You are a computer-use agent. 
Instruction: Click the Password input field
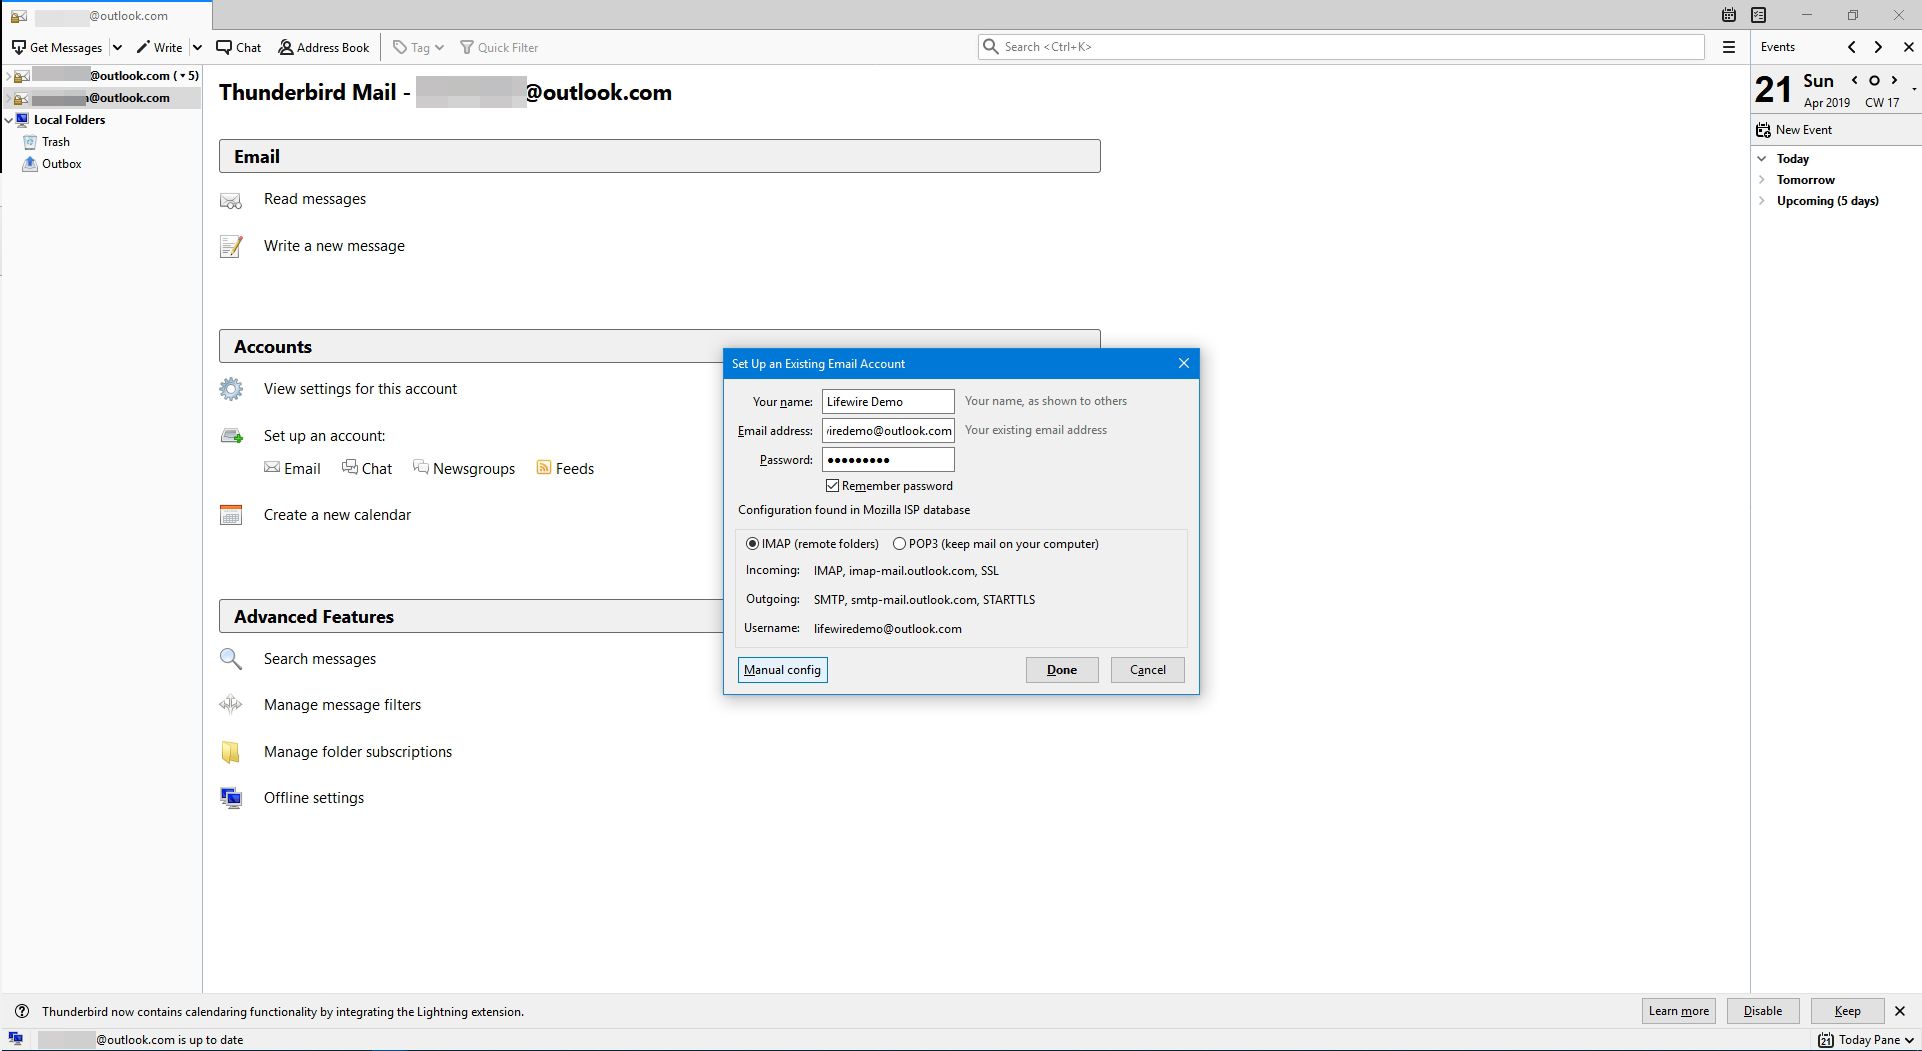(888, 460)
